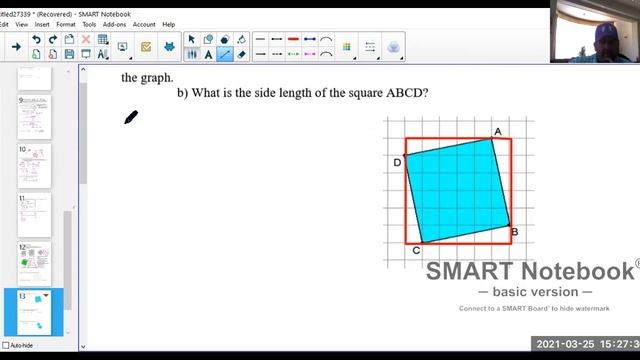Select the Shapes tool

208,39
